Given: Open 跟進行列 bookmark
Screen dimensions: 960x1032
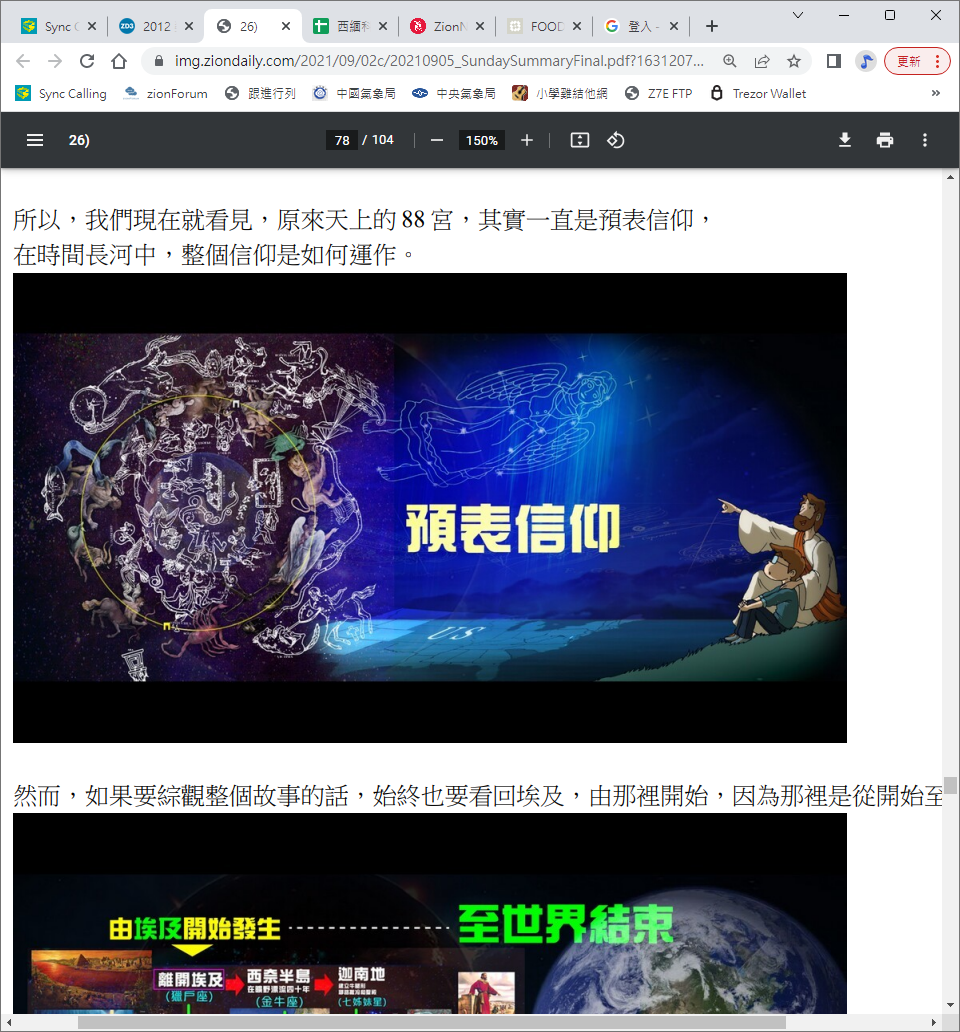Looking at the screenshot, I should point(261,93).
